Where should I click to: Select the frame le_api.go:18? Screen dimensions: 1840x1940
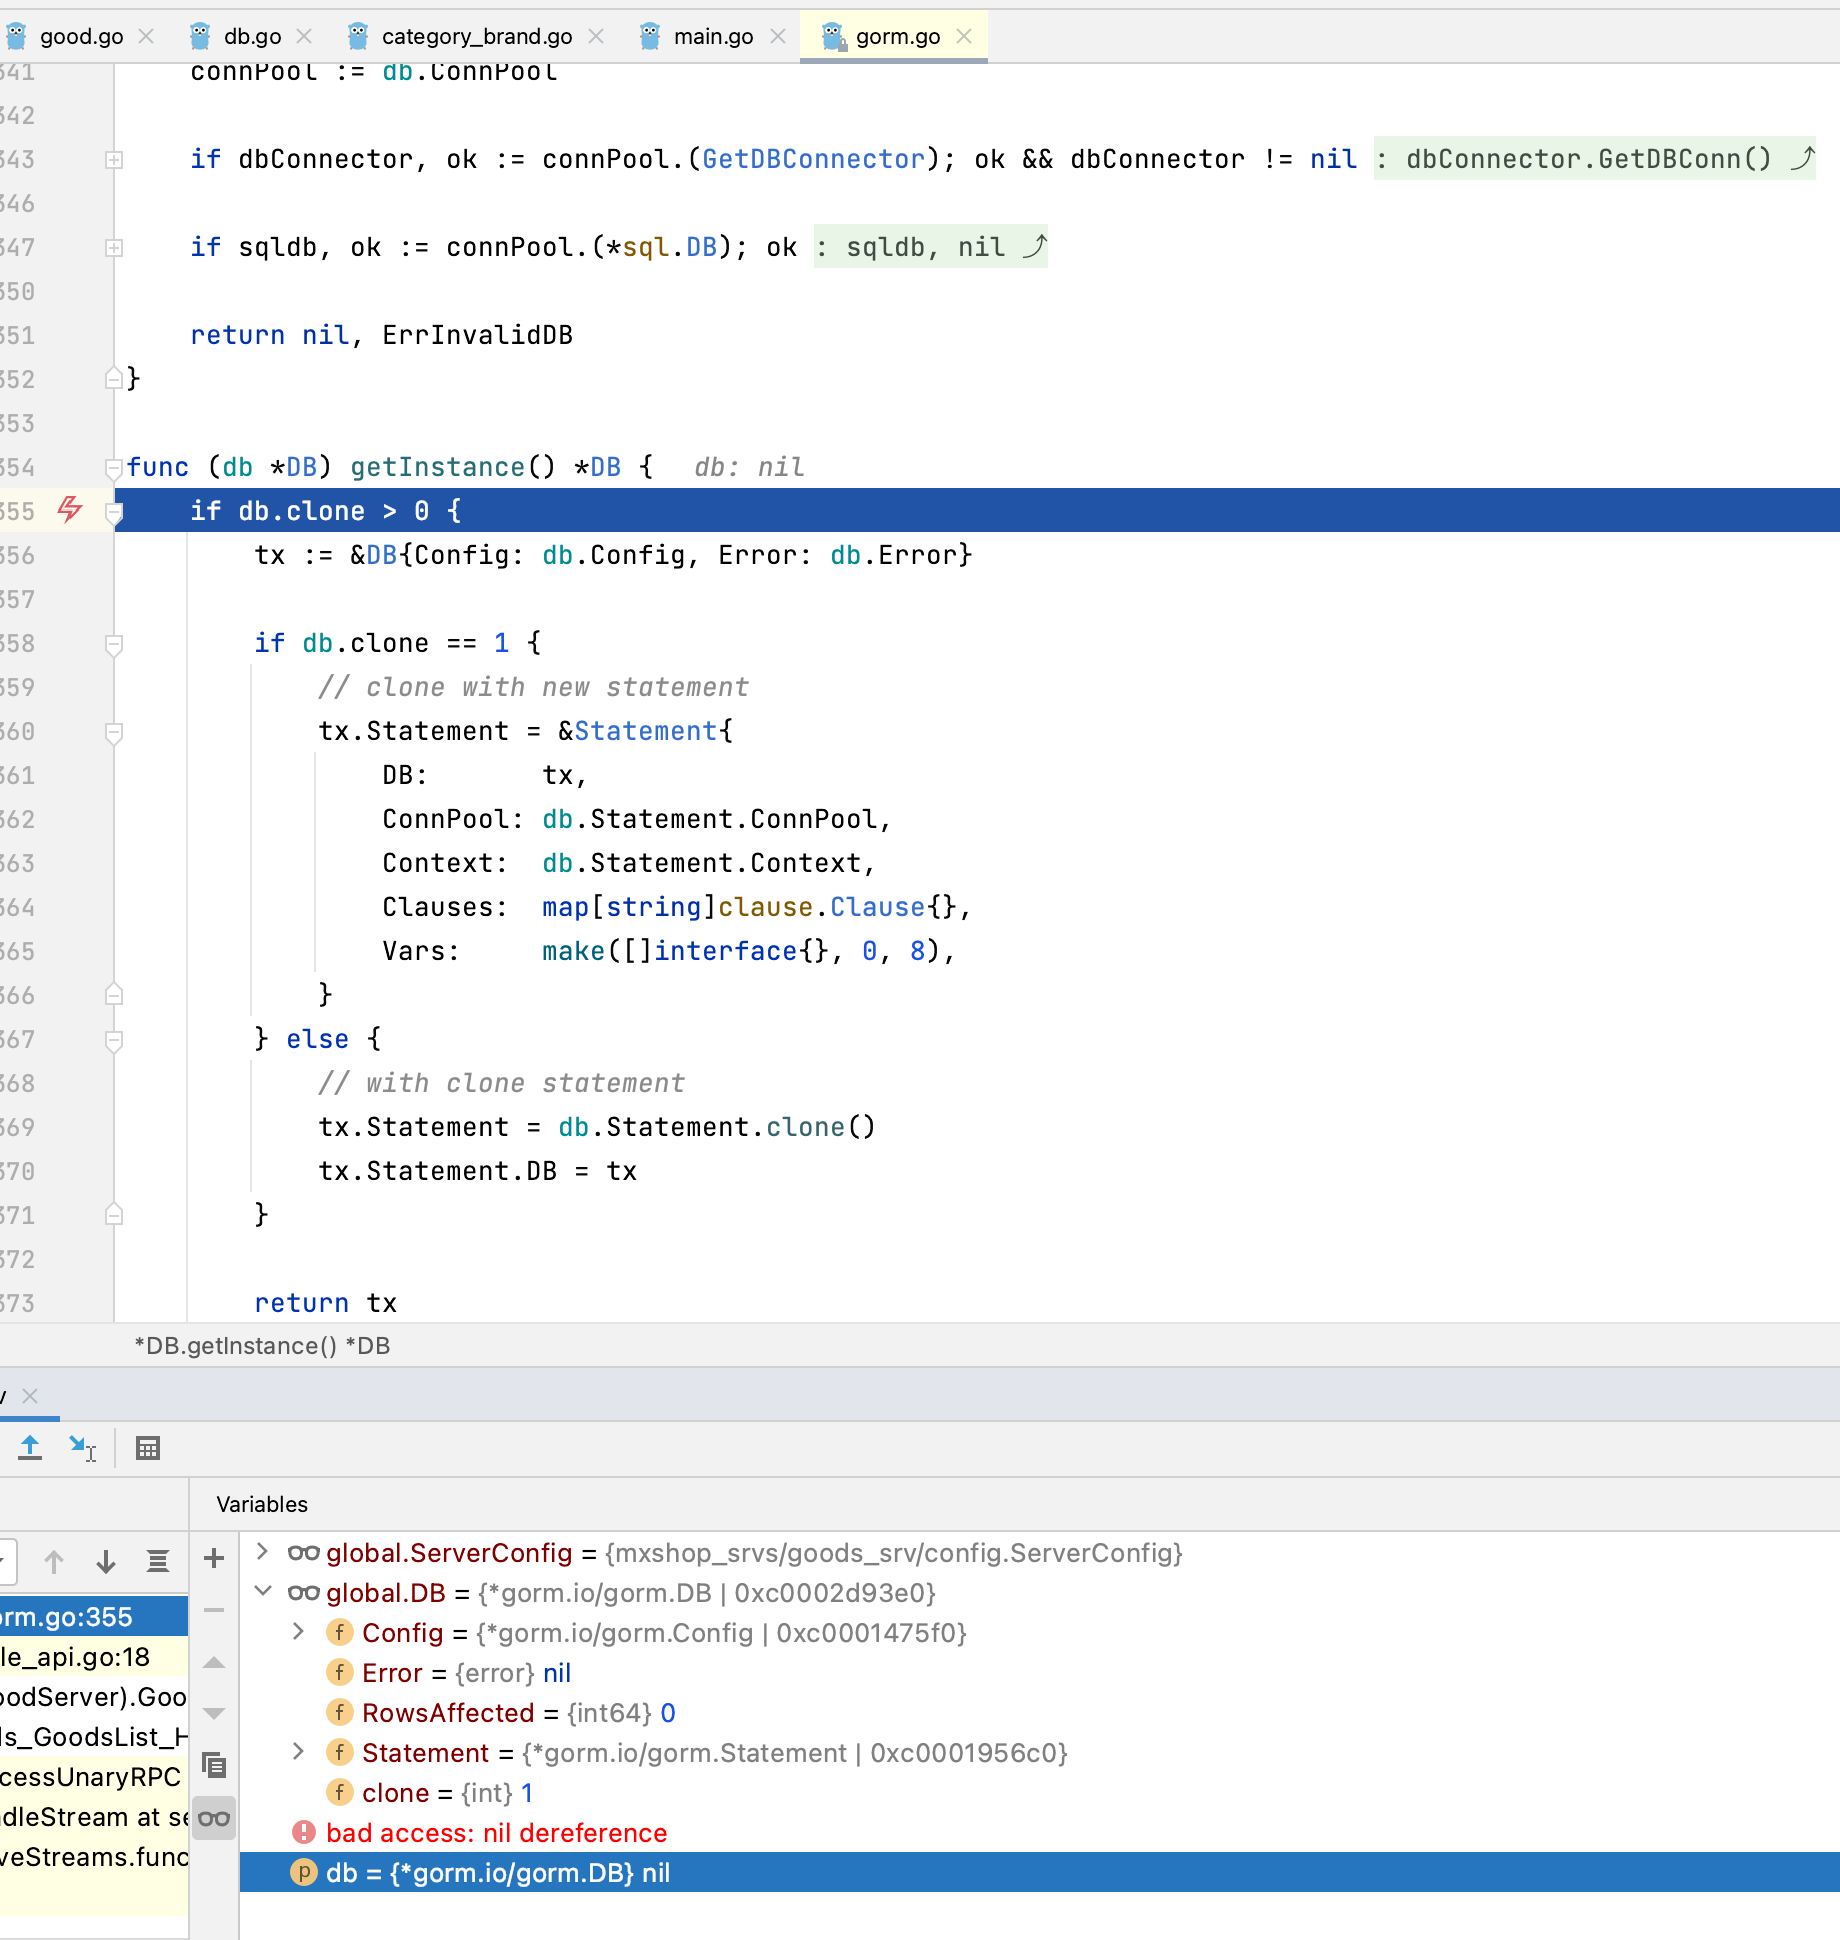[94, 1657]
